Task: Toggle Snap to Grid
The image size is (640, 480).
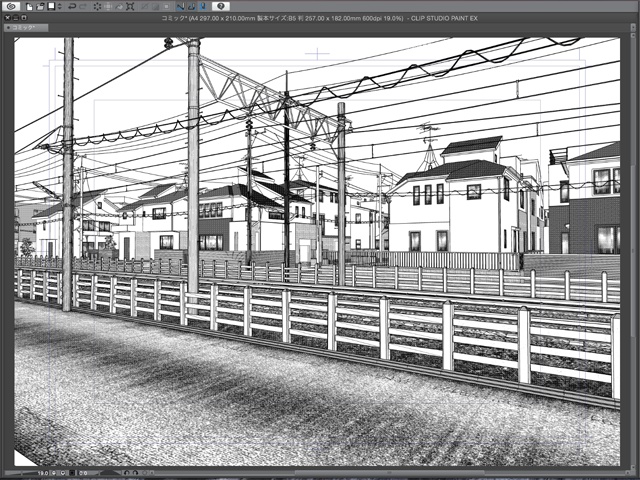Action: [x=203, y=6]
